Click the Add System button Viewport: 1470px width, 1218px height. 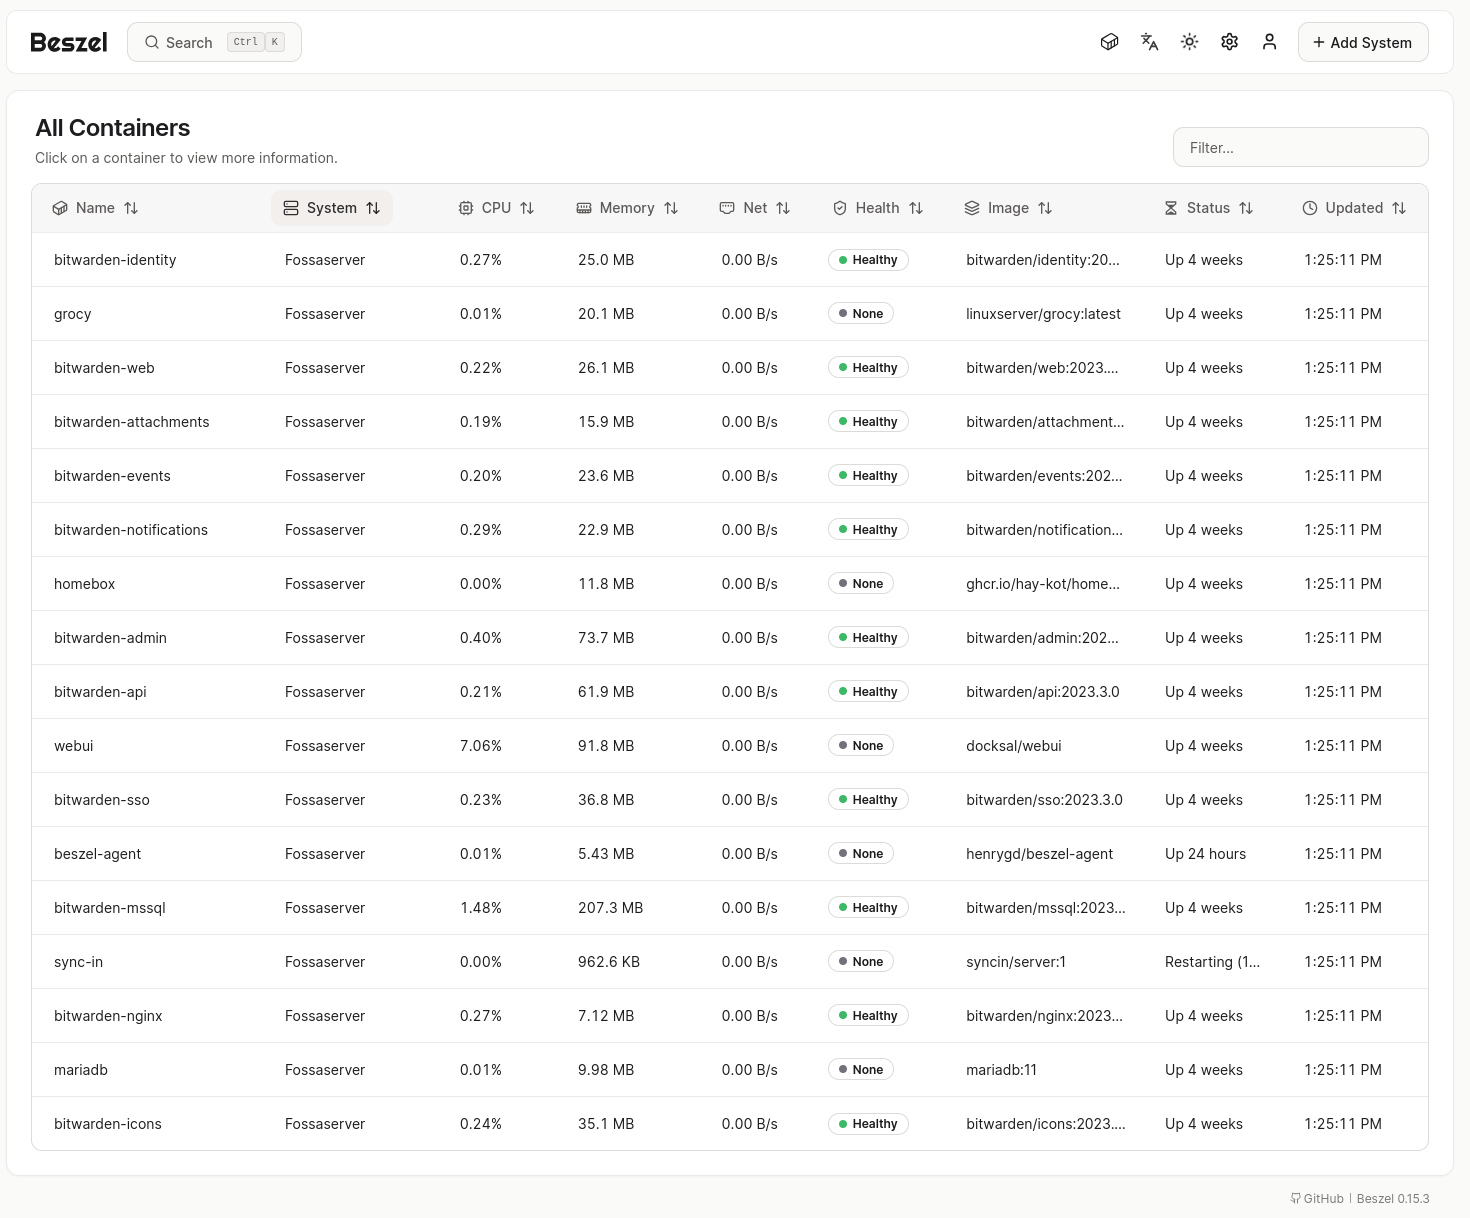click(x=1362, y=42)
